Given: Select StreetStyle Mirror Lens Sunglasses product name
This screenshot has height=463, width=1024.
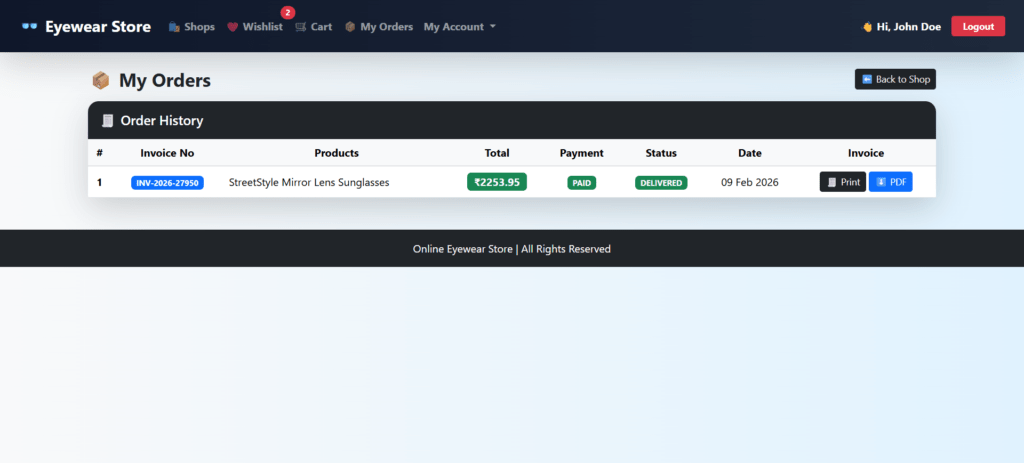Looking at the screenshot, I should [309, 182].
